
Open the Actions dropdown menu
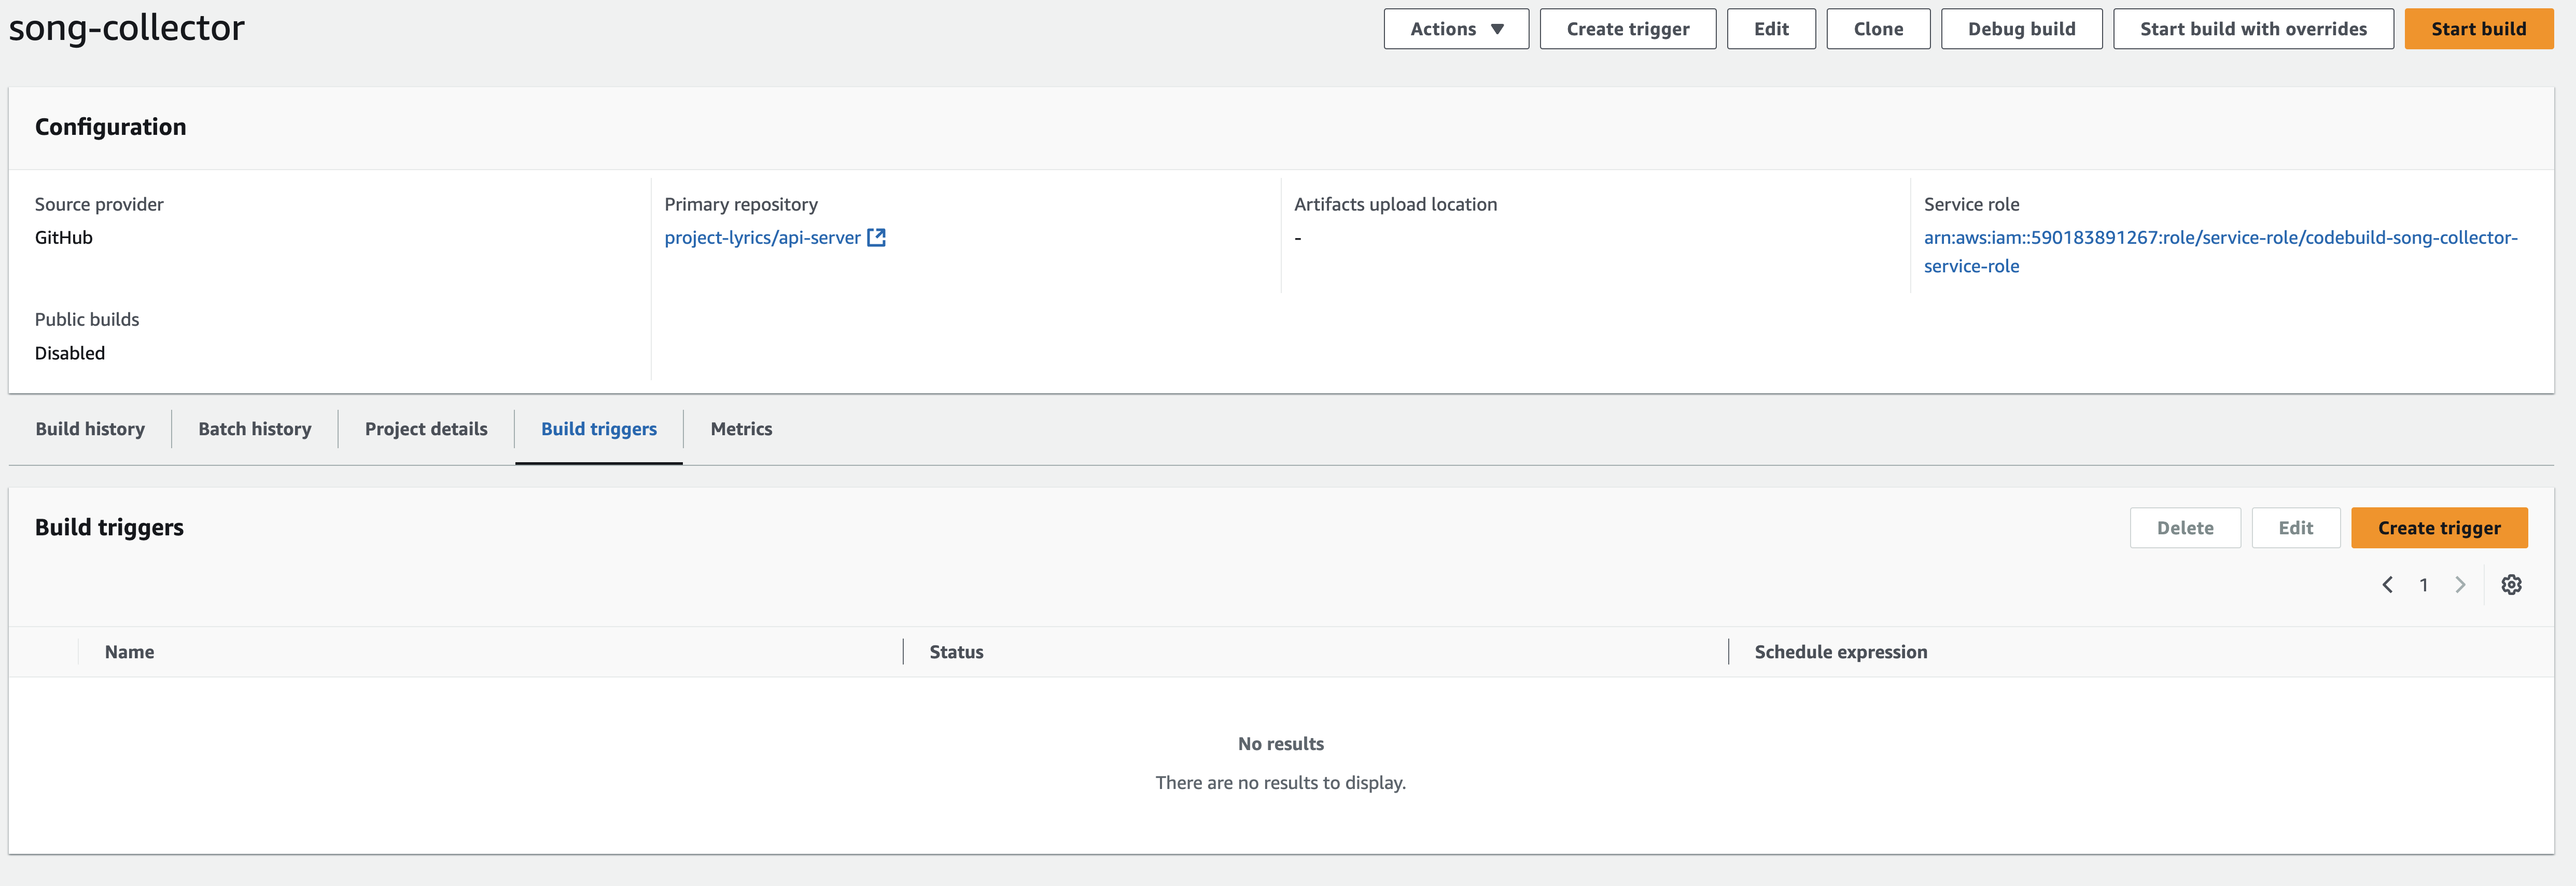click(1455, 29)
